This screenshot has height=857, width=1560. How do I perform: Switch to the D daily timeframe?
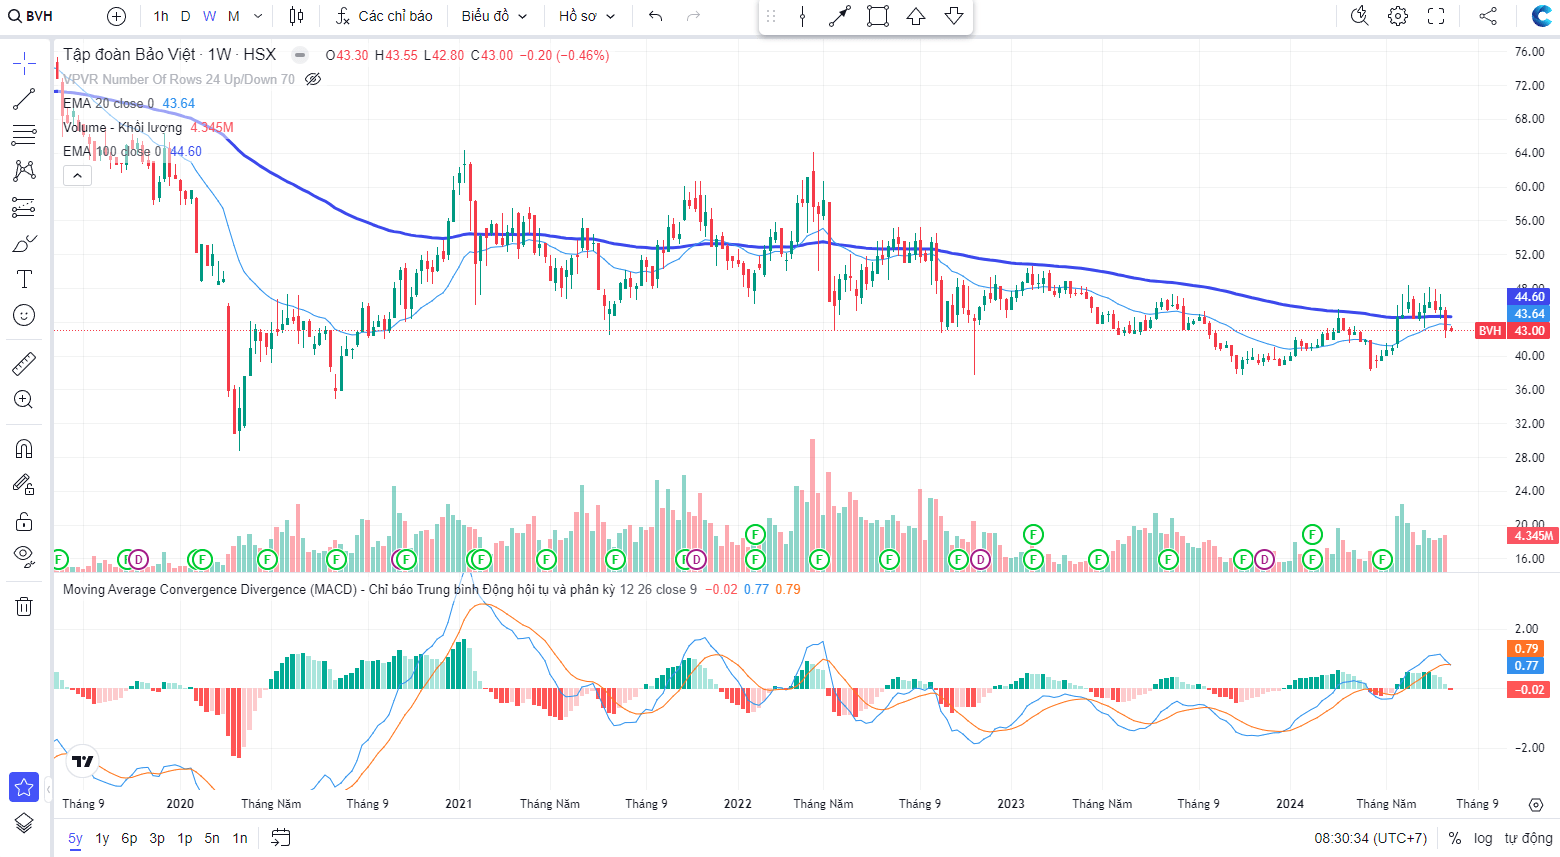pos(185,16)
